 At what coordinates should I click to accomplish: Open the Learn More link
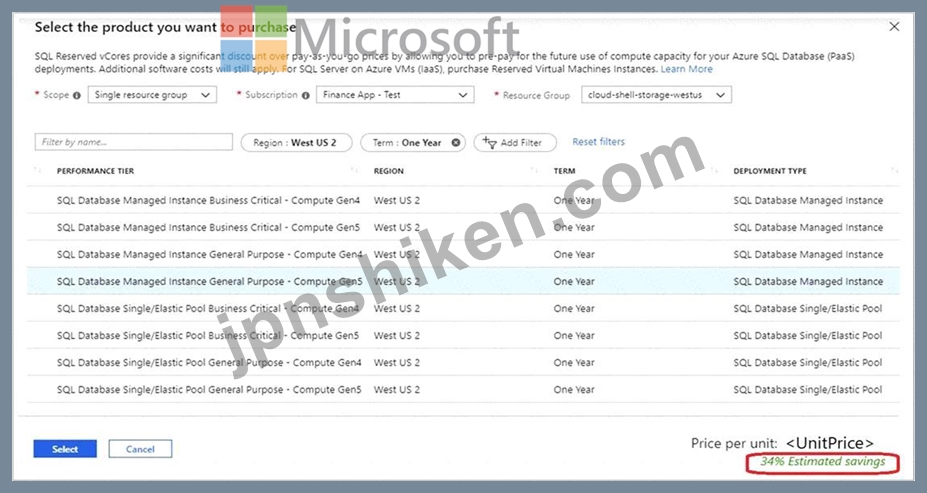(x=686, y=69)
